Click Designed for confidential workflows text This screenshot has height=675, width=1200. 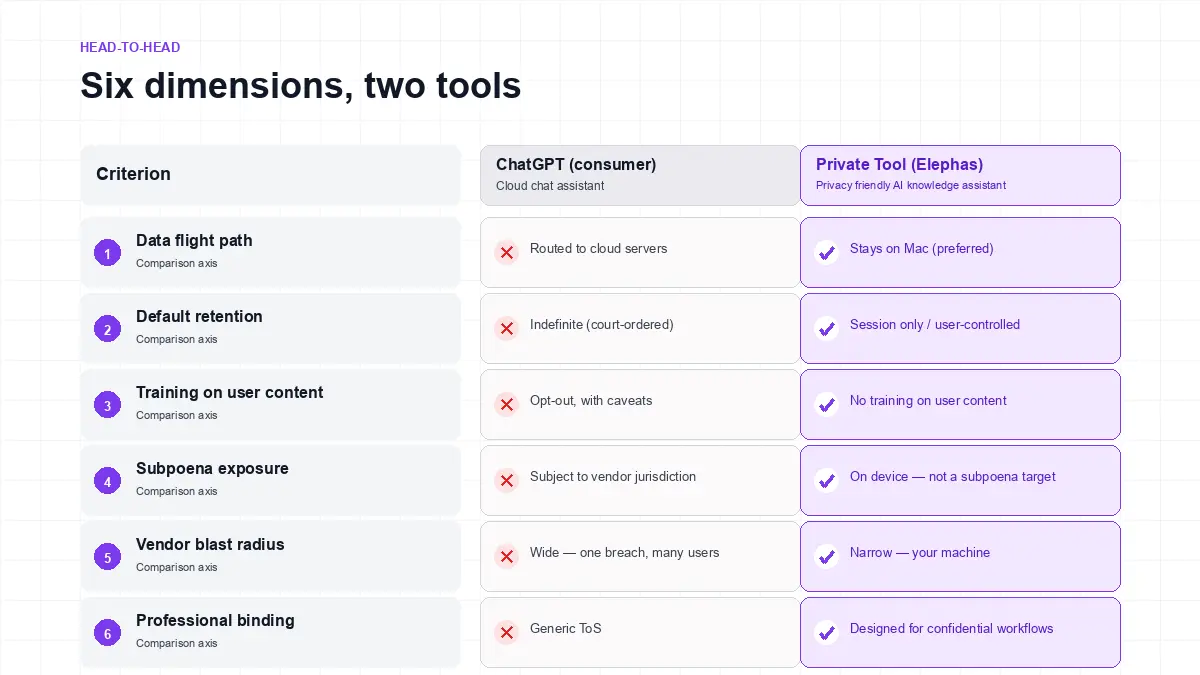point(951,629)
